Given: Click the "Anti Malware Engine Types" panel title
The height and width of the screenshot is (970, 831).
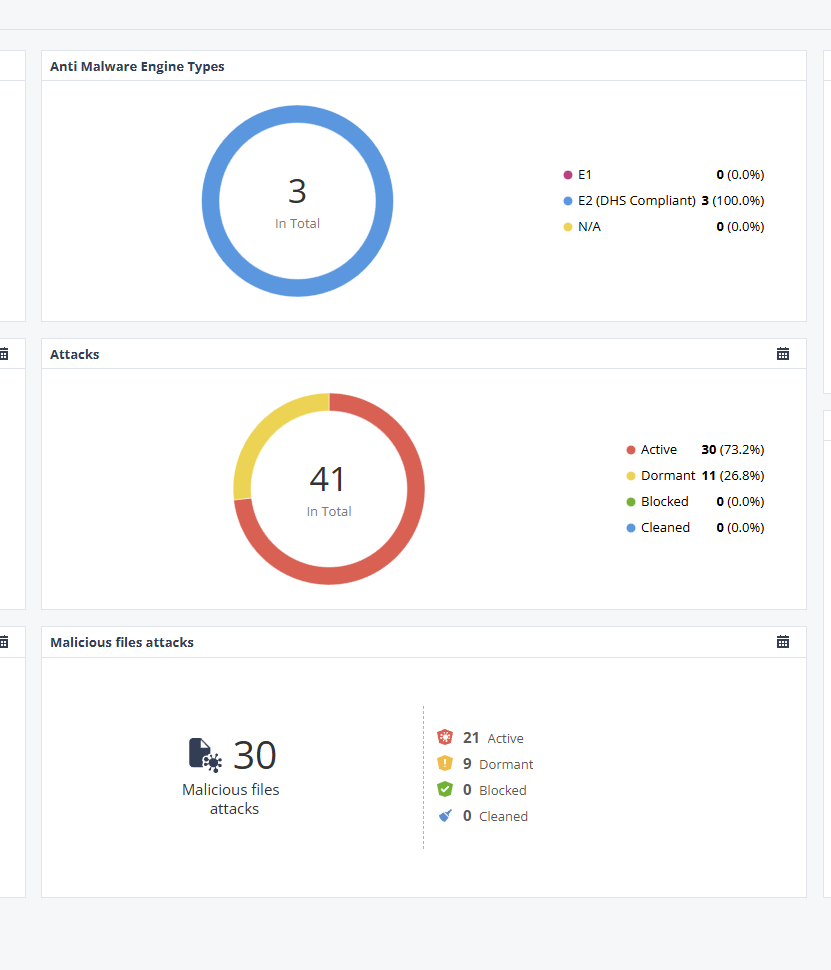Looking at the screenshot, I should point(137,66).
